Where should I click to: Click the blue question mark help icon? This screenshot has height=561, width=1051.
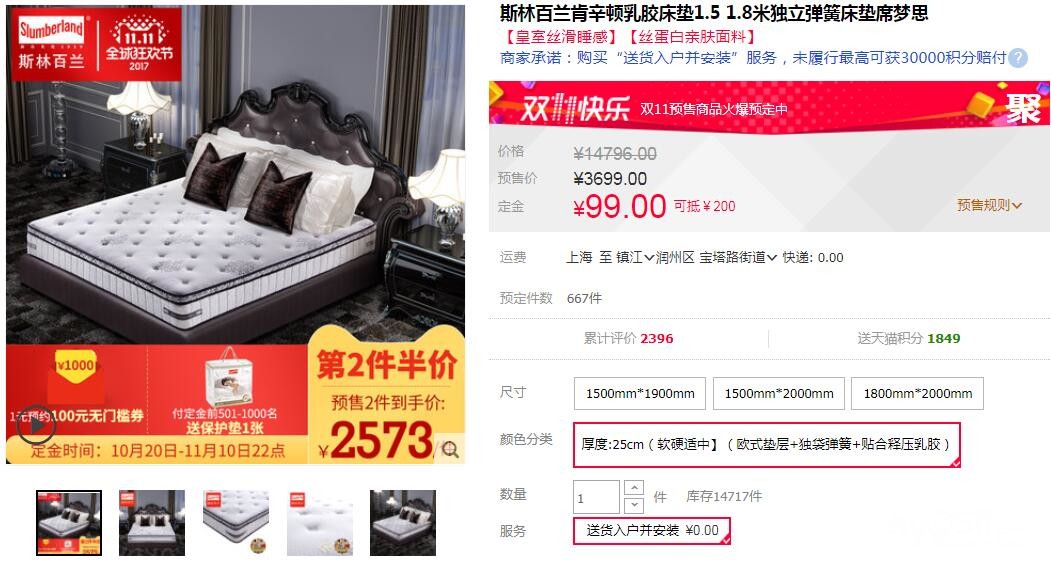[x=1017, y=58]
